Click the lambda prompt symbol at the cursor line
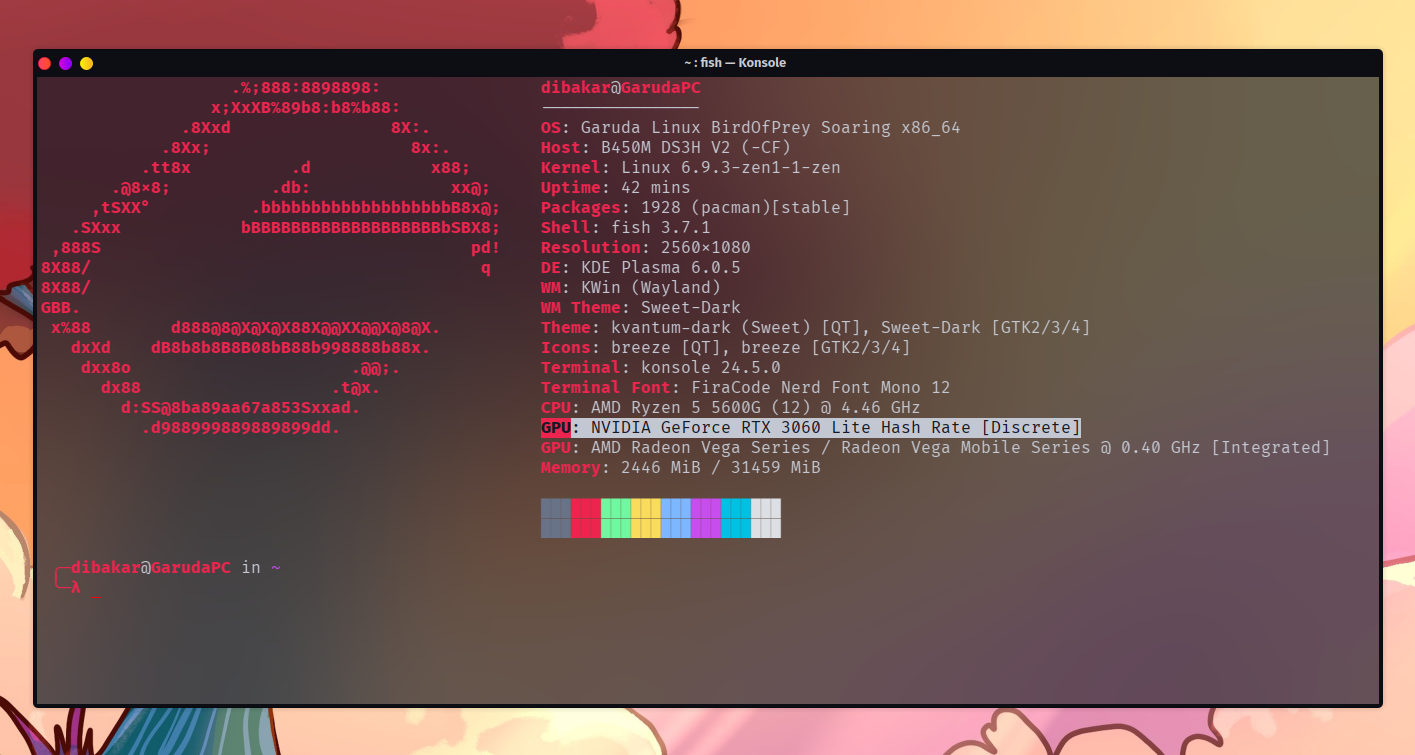 tap(76, 588)
